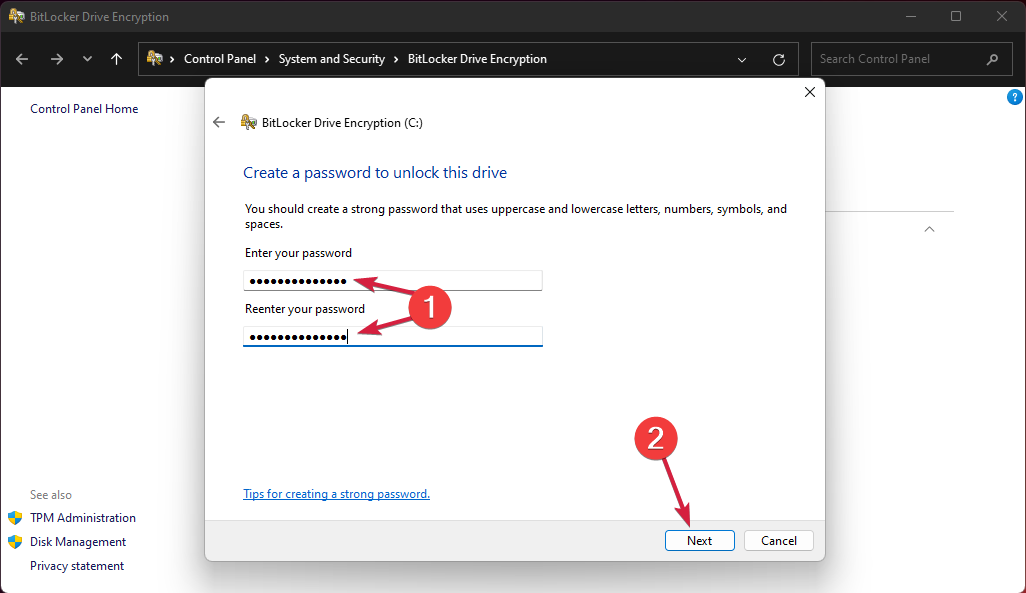Navigate to System and Security breadcrumb
1026x593 pixels.
click(x=332, y=58)
